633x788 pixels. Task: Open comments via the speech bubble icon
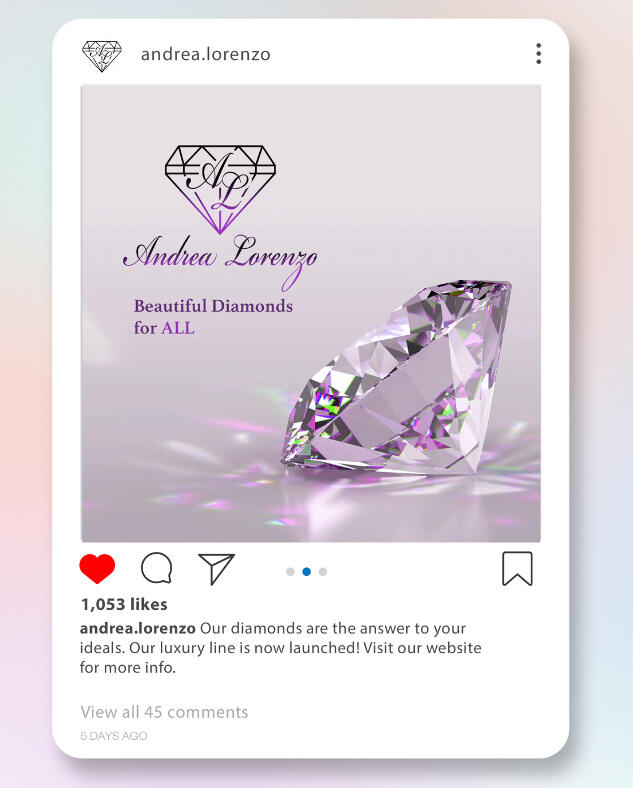click(157, 568)
